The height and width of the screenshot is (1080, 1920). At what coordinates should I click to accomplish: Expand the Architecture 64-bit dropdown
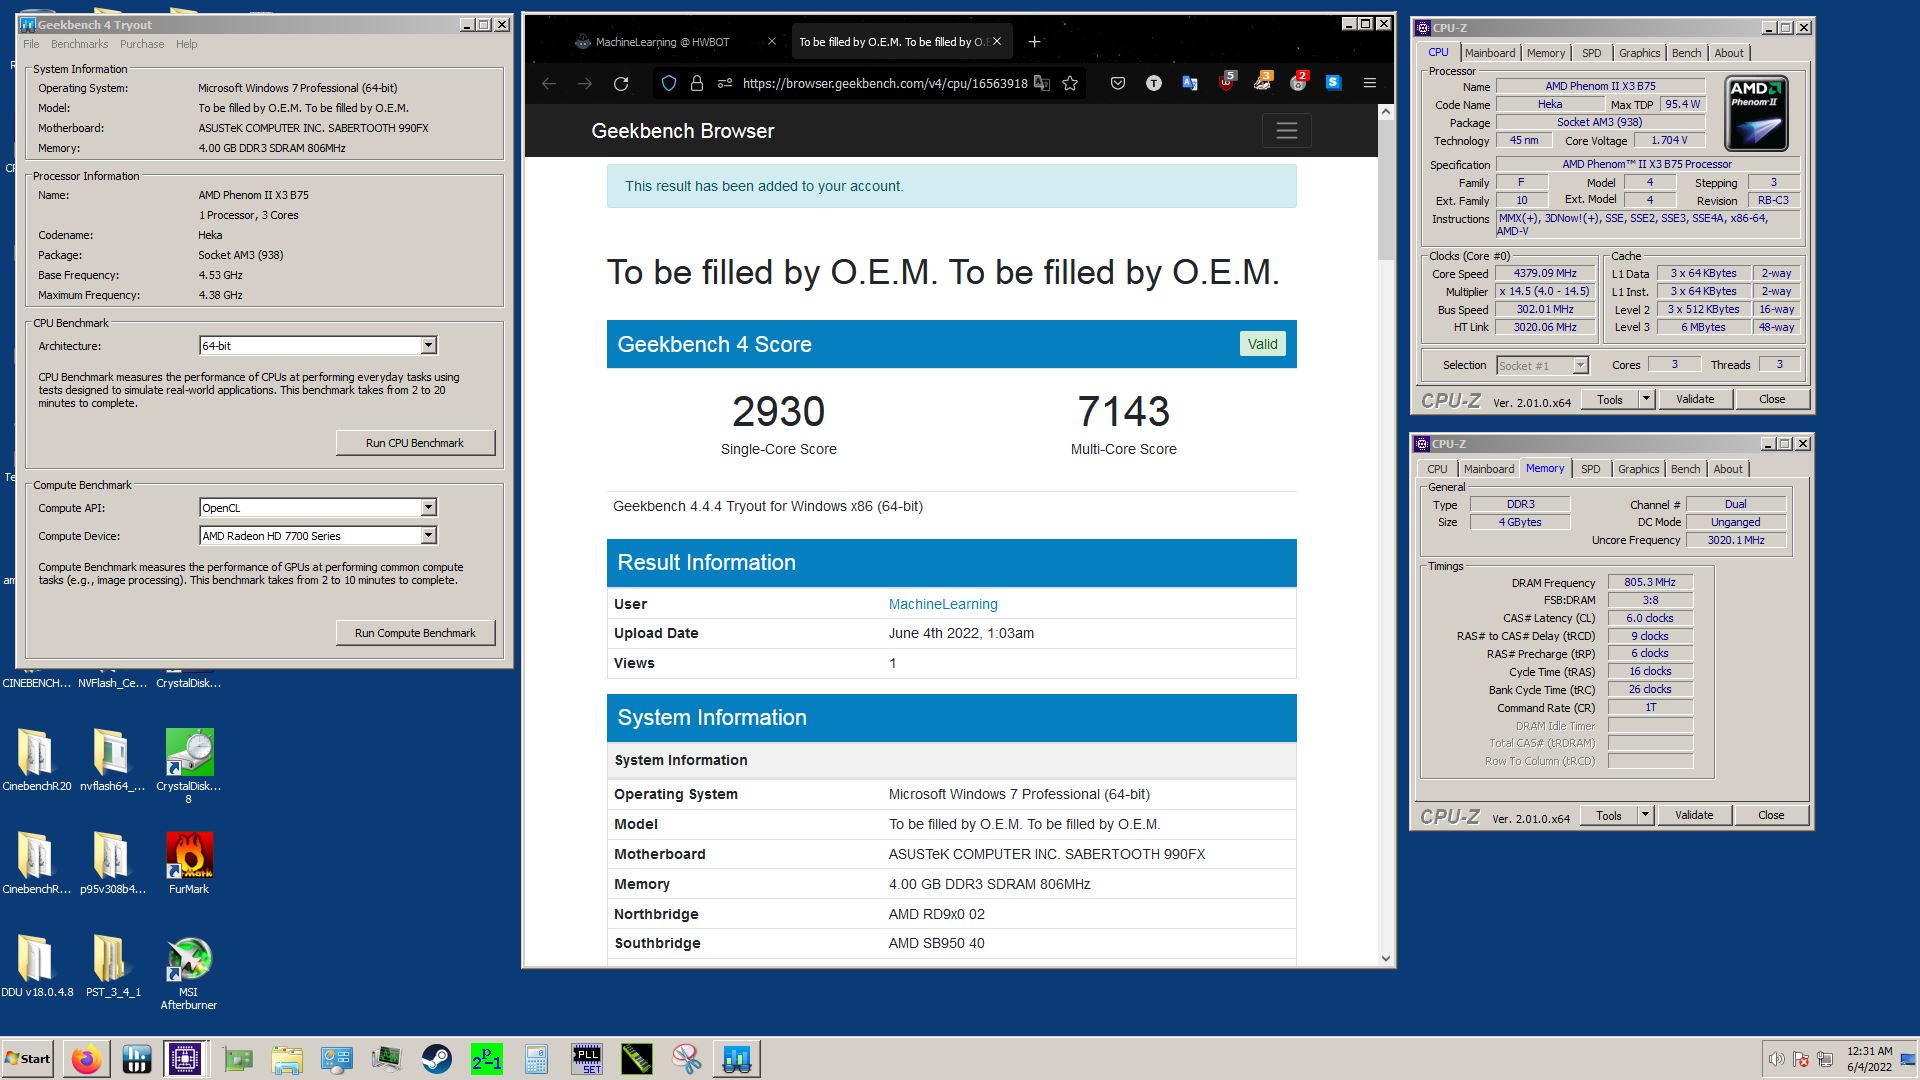[428, 346]
